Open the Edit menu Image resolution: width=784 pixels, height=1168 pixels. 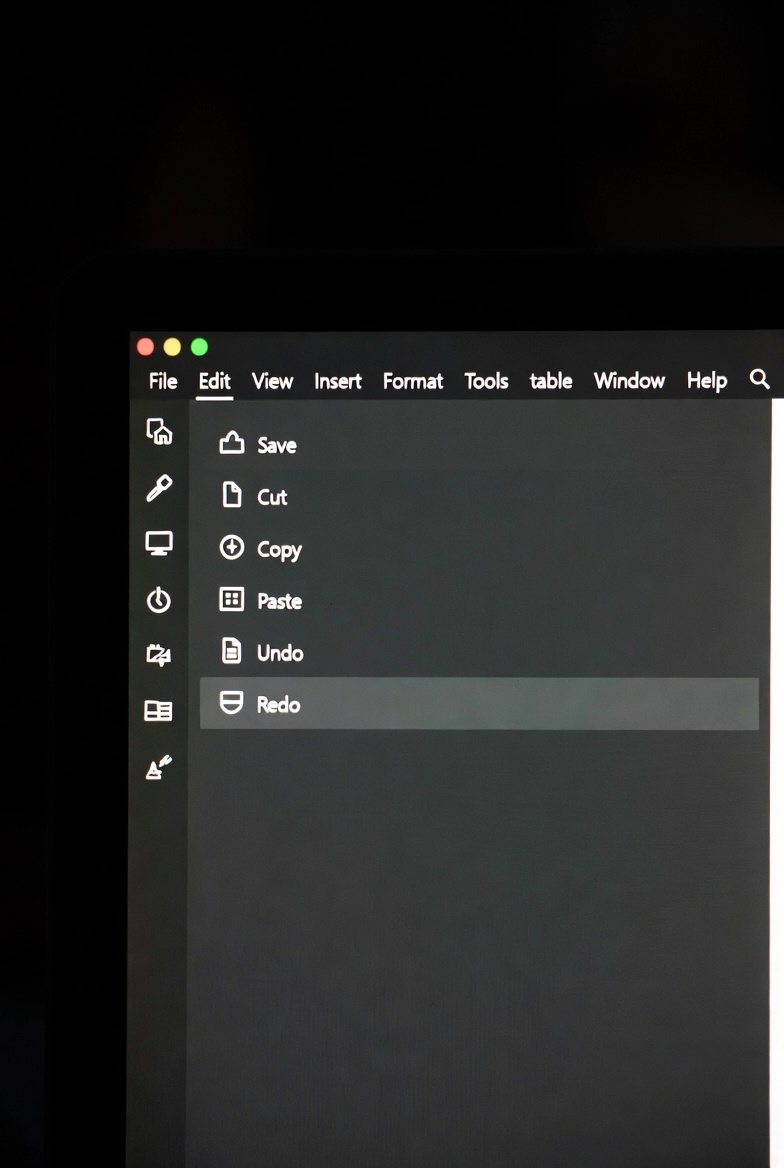[215, 381]
